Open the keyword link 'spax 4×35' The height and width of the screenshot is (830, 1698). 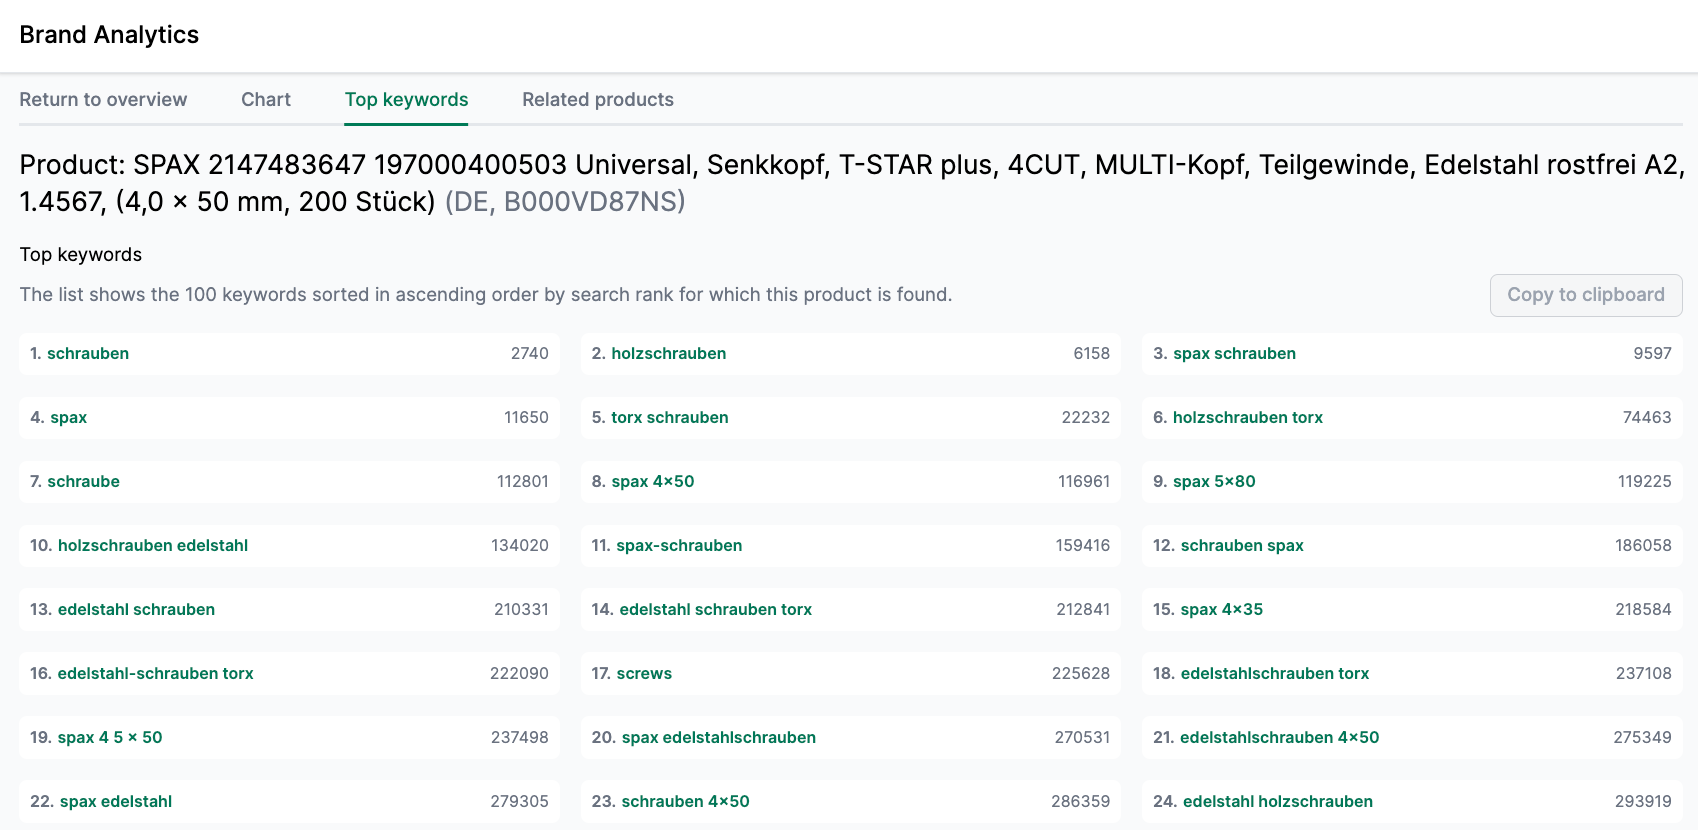pyautogui.click(x=1222, y=609)
